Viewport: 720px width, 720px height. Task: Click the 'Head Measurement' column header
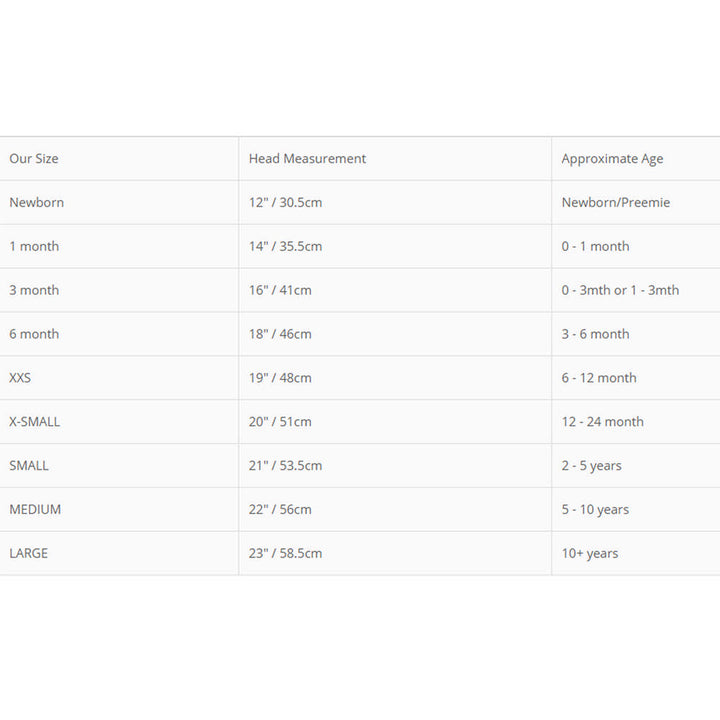tap(307, 159)
